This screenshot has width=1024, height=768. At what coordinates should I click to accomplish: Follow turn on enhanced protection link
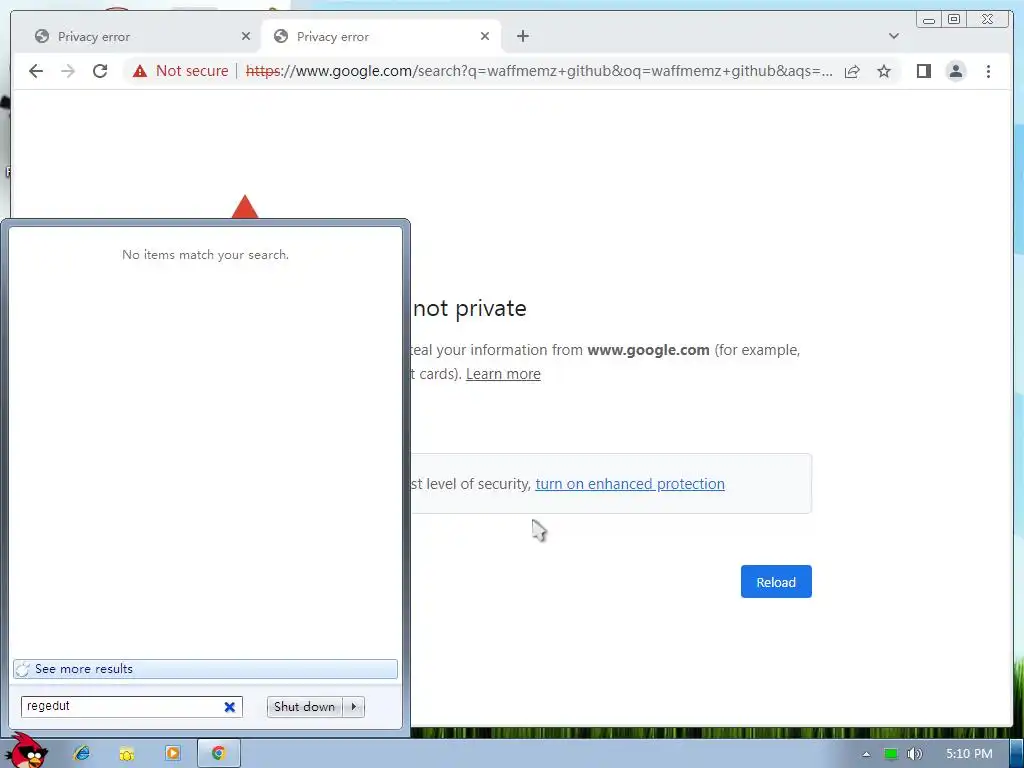click(630, 484)
